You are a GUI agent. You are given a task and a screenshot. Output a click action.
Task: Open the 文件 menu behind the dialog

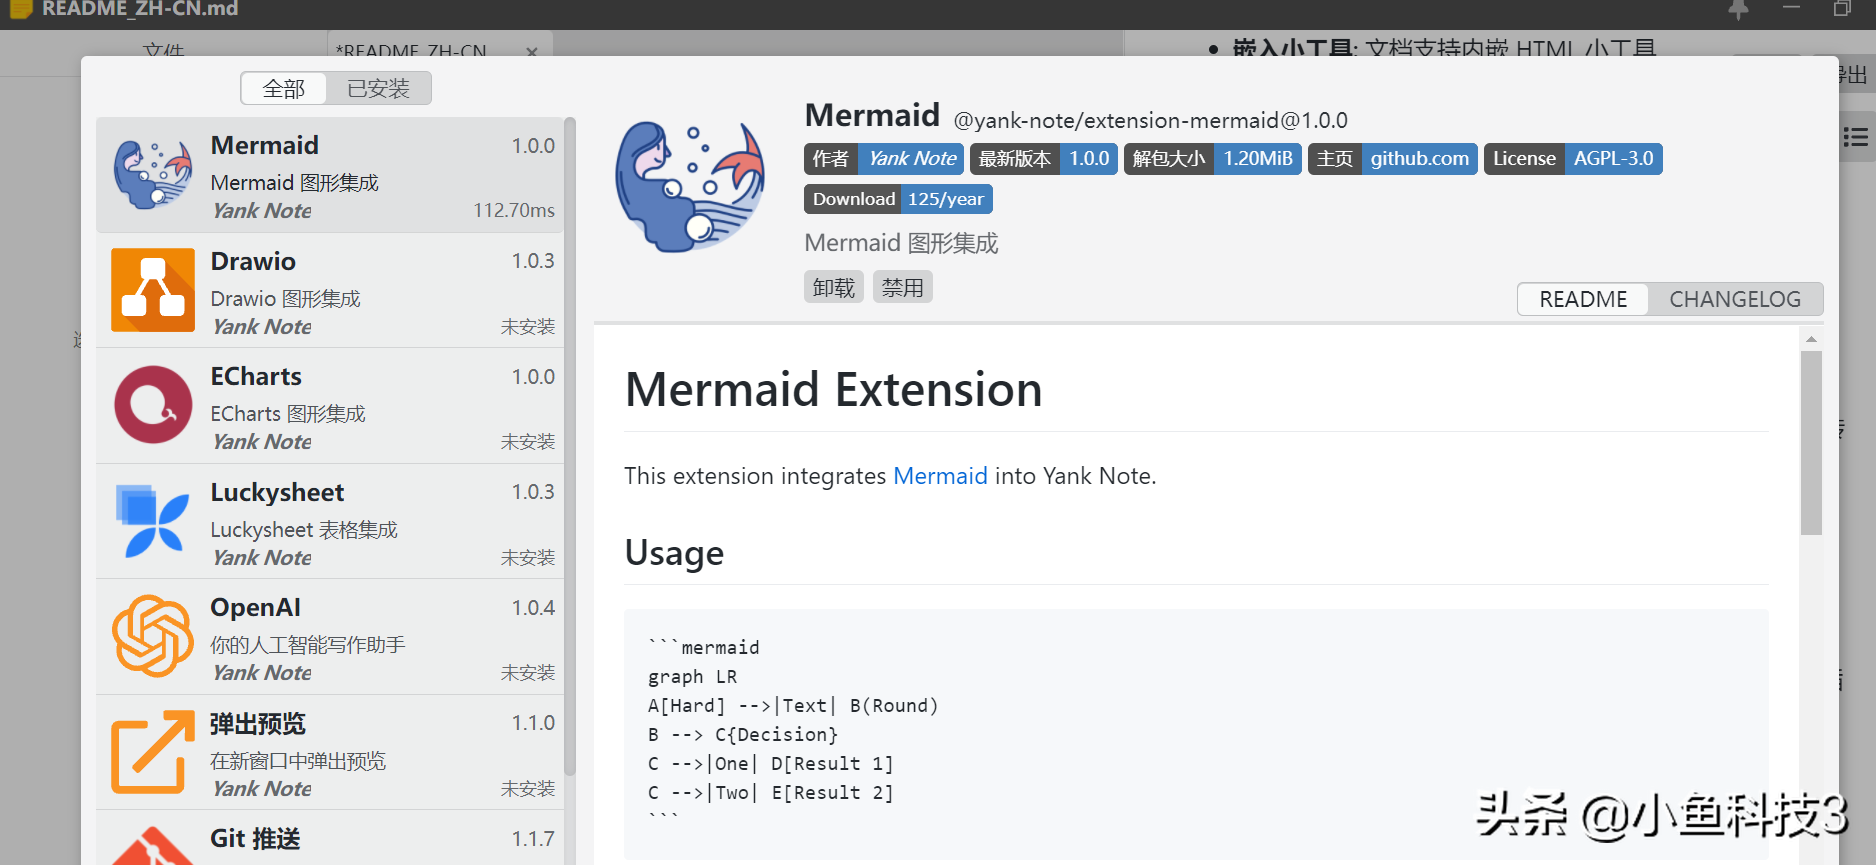tap(164, 51)
